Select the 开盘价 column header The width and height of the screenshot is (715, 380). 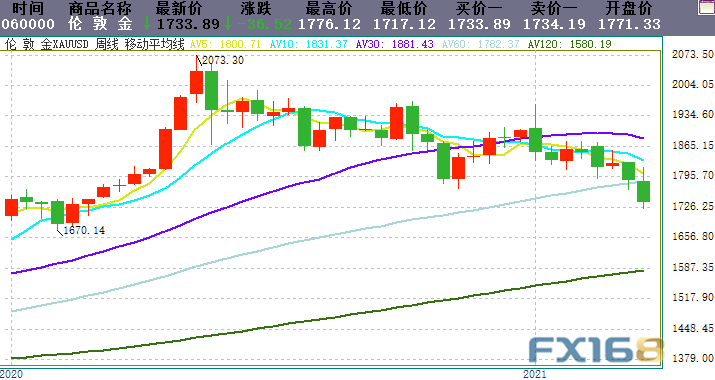(x=629, y=8)
